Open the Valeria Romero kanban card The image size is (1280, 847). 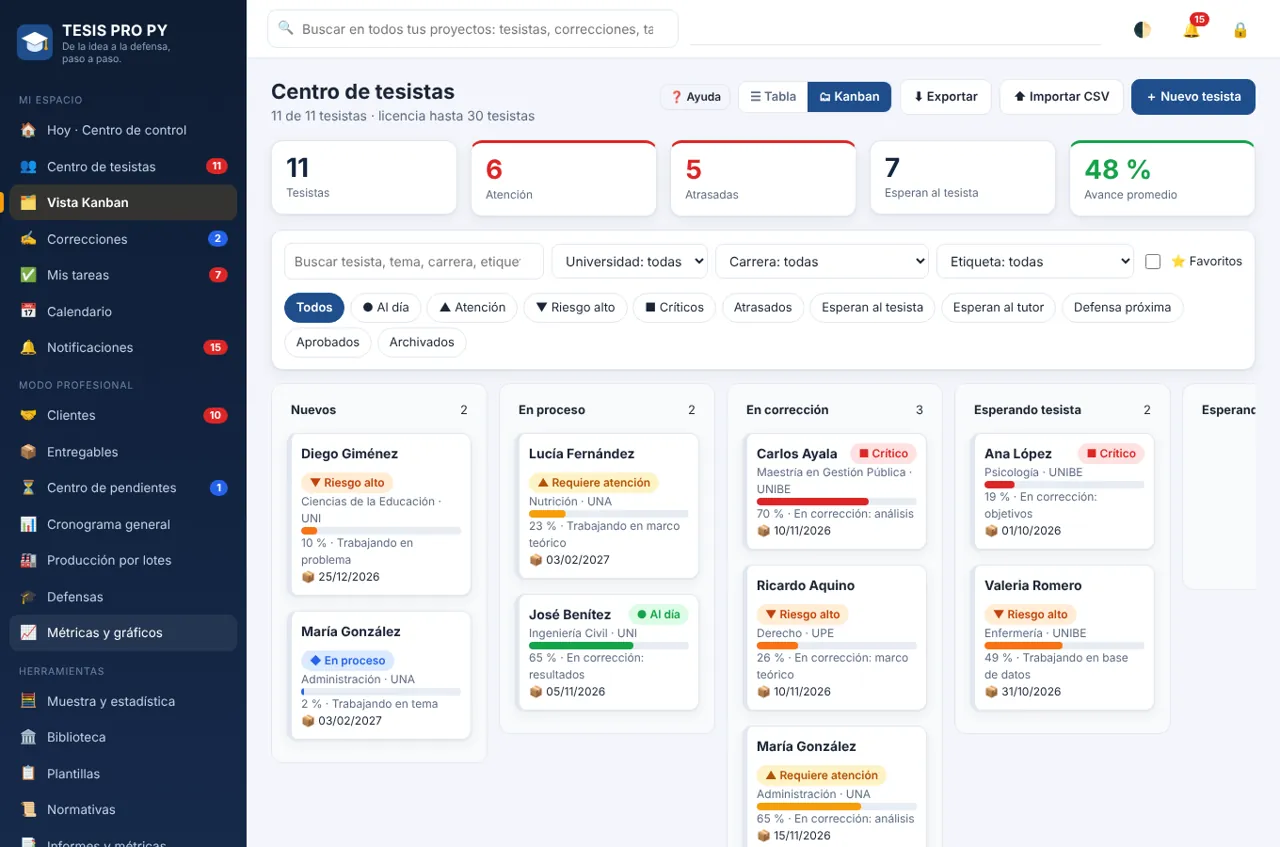(x=1062, y=638)
